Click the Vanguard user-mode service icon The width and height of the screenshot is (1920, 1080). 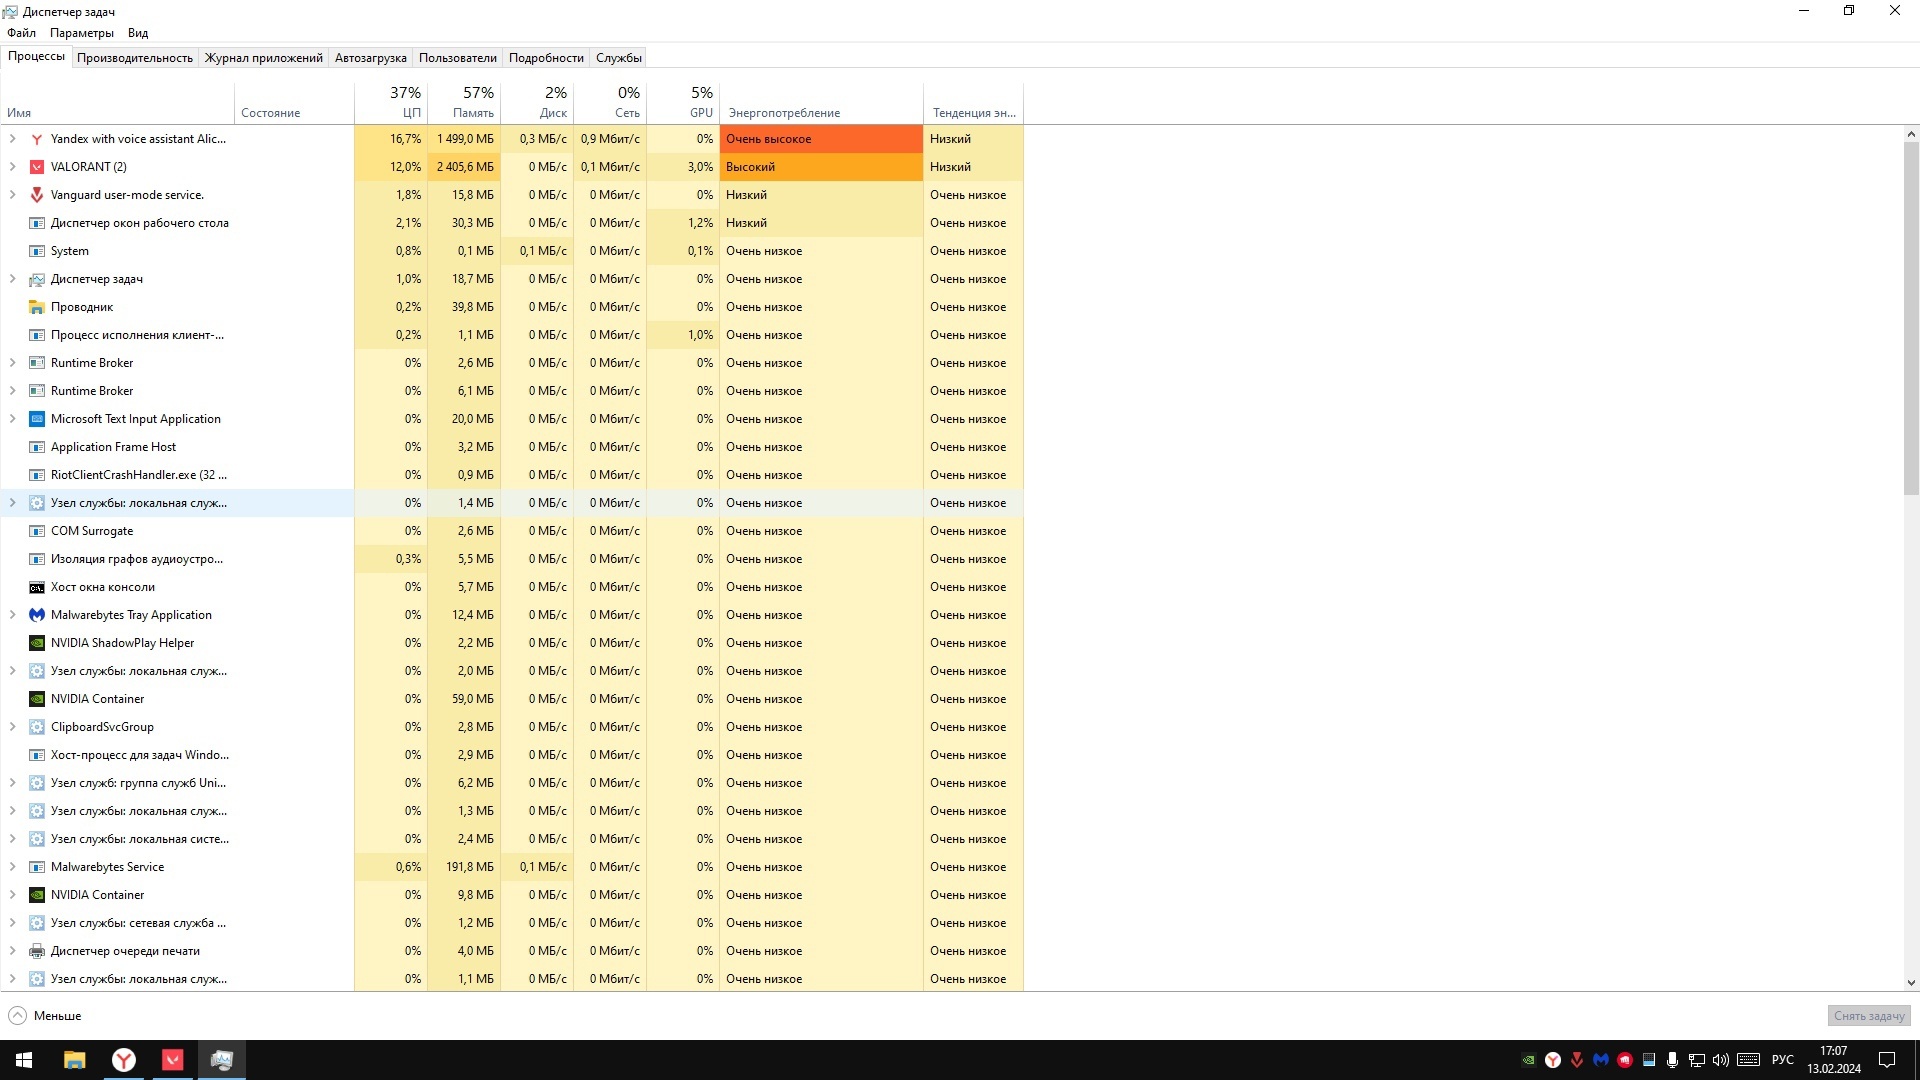coord(37,195)
